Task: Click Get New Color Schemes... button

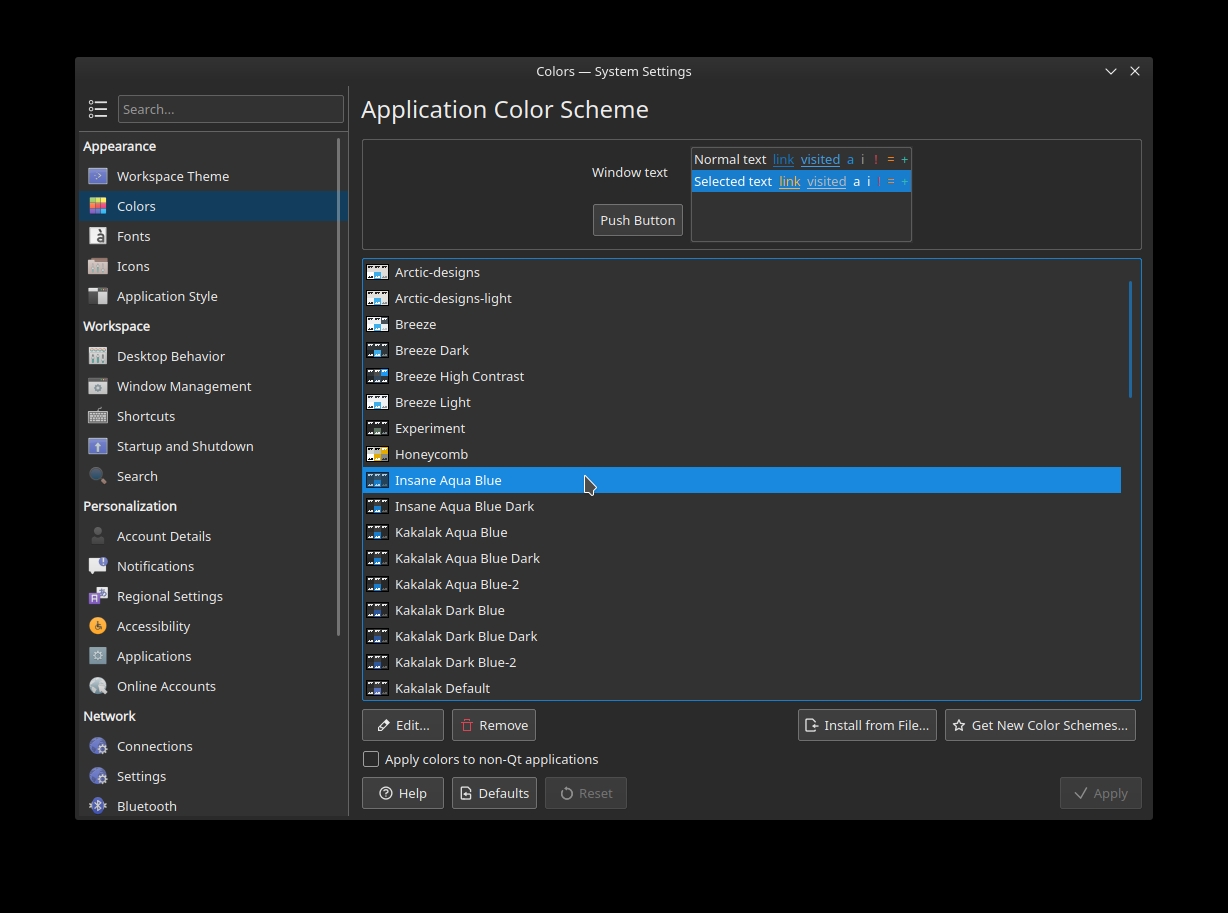Action: (1040, 725)
